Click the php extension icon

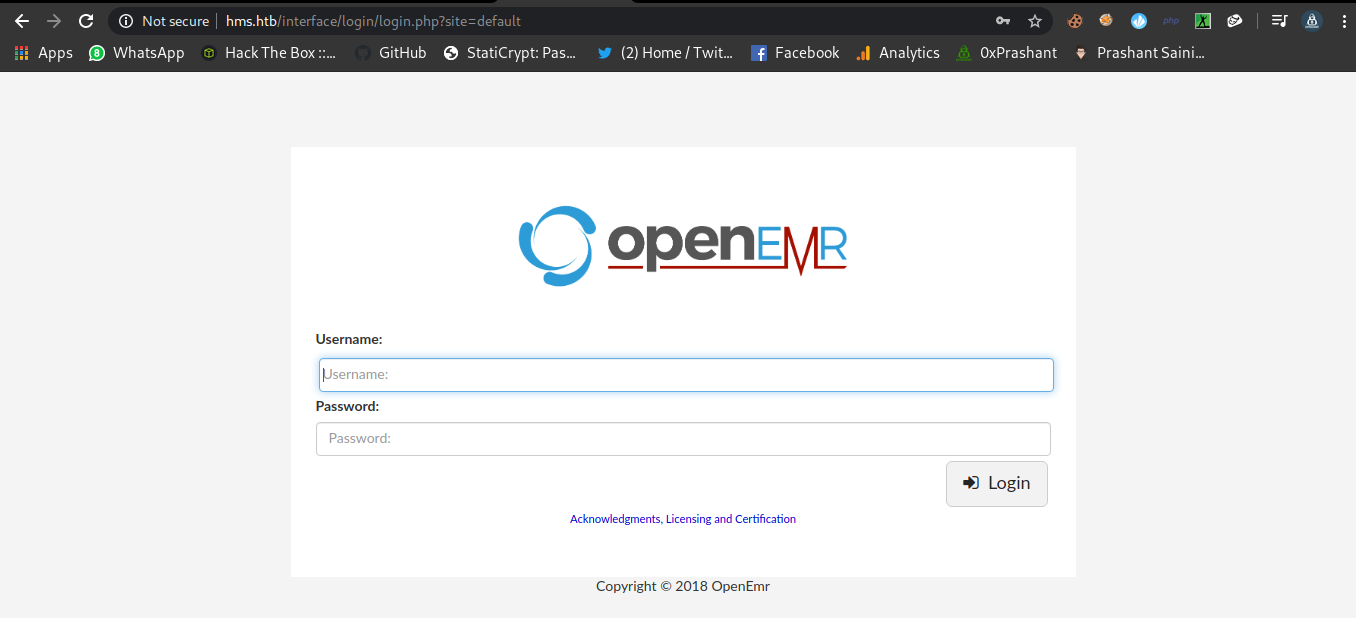[x=1171, y=21]
